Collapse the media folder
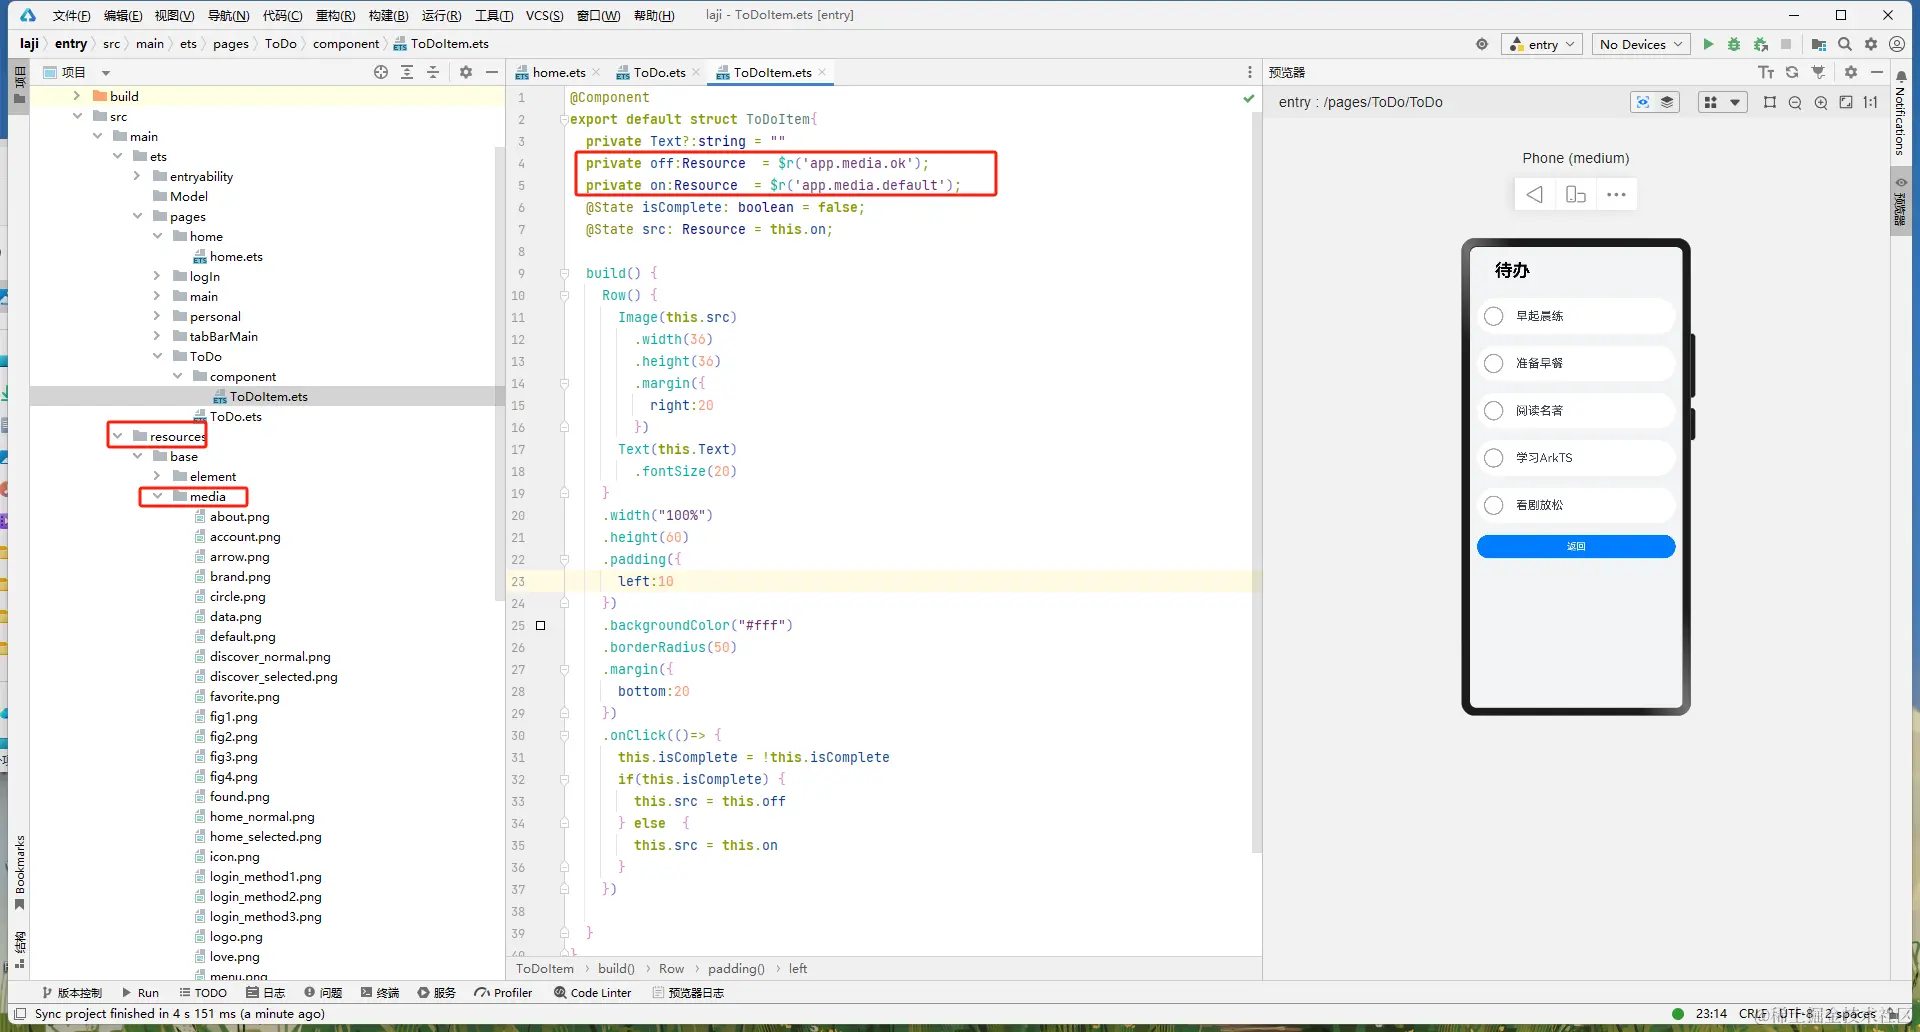The width and height of the screenshot is (1920, 1032). [x=157, y=496]
